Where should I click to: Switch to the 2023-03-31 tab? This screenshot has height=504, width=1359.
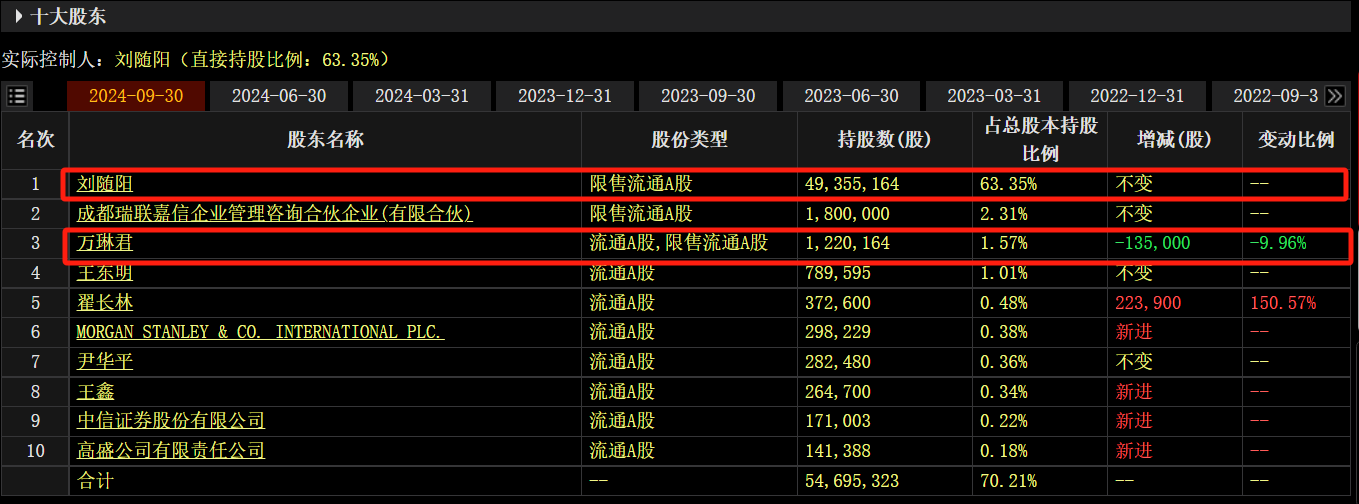[994, 96]
